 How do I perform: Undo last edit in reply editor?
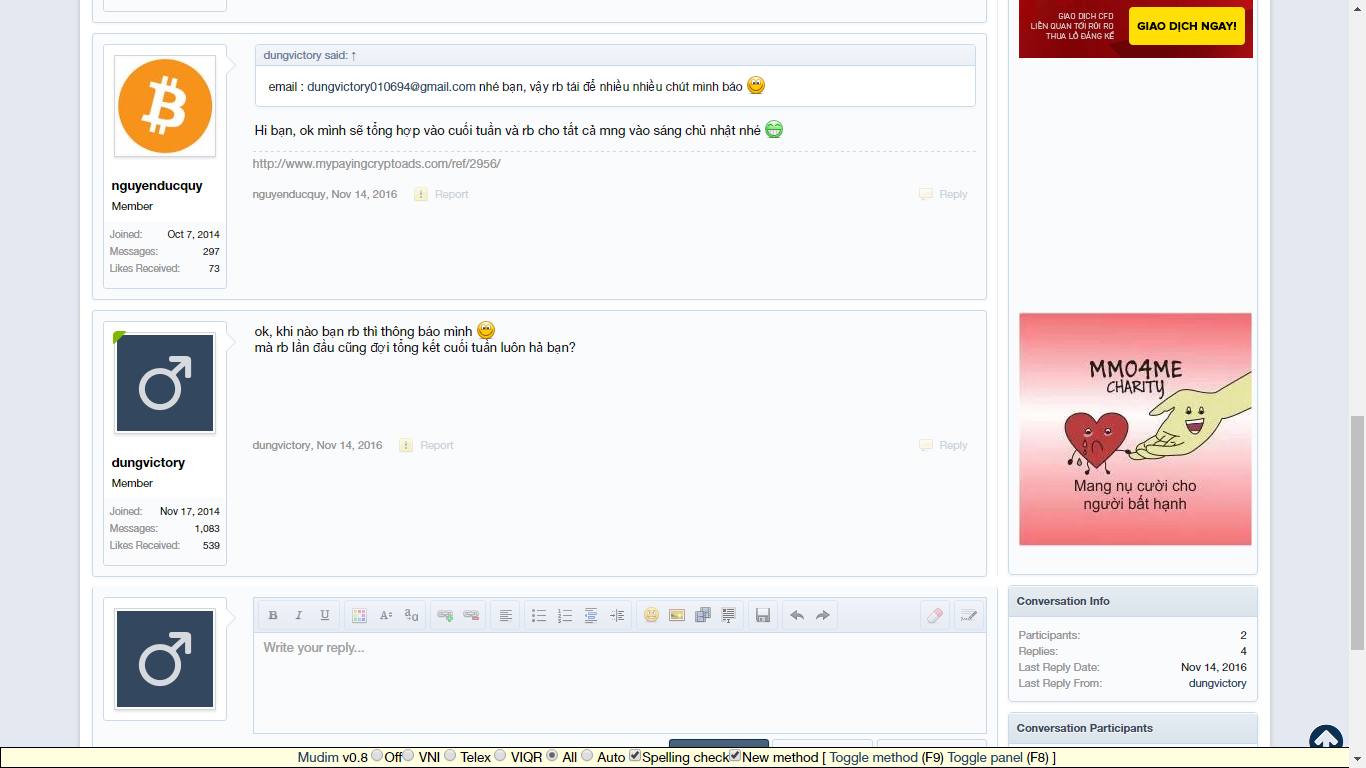[x=797, y=615]
